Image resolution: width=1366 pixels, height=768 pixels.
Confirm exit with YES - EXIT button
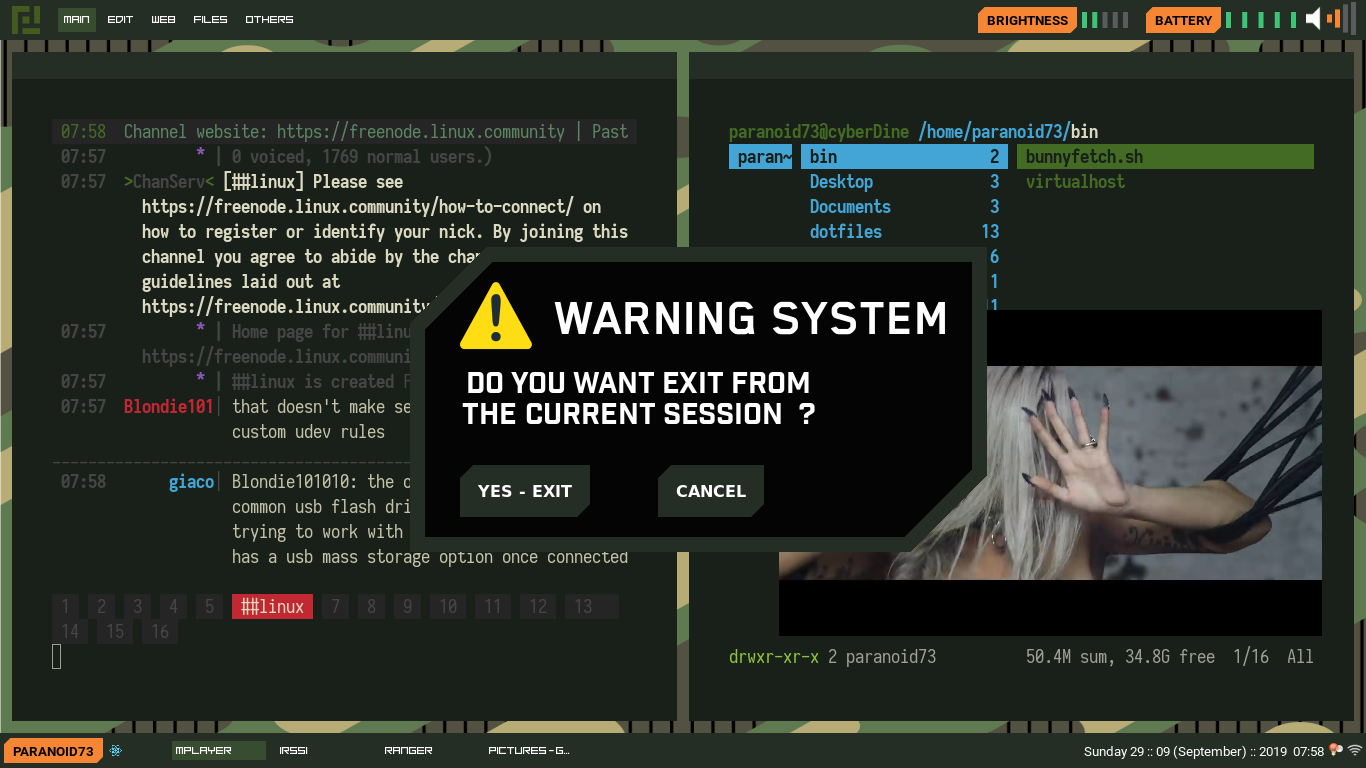[x=525, y=491]
